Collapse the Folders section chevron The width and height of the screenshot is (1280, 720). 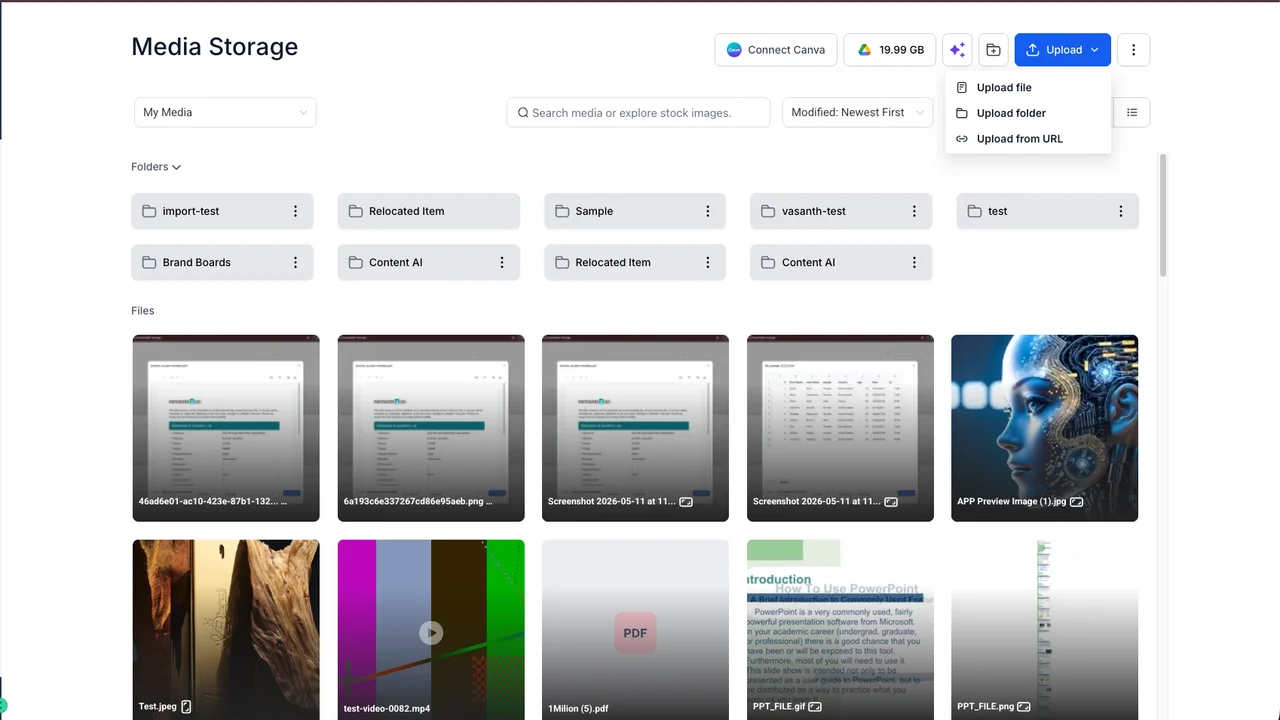click(x=176, y=167)
